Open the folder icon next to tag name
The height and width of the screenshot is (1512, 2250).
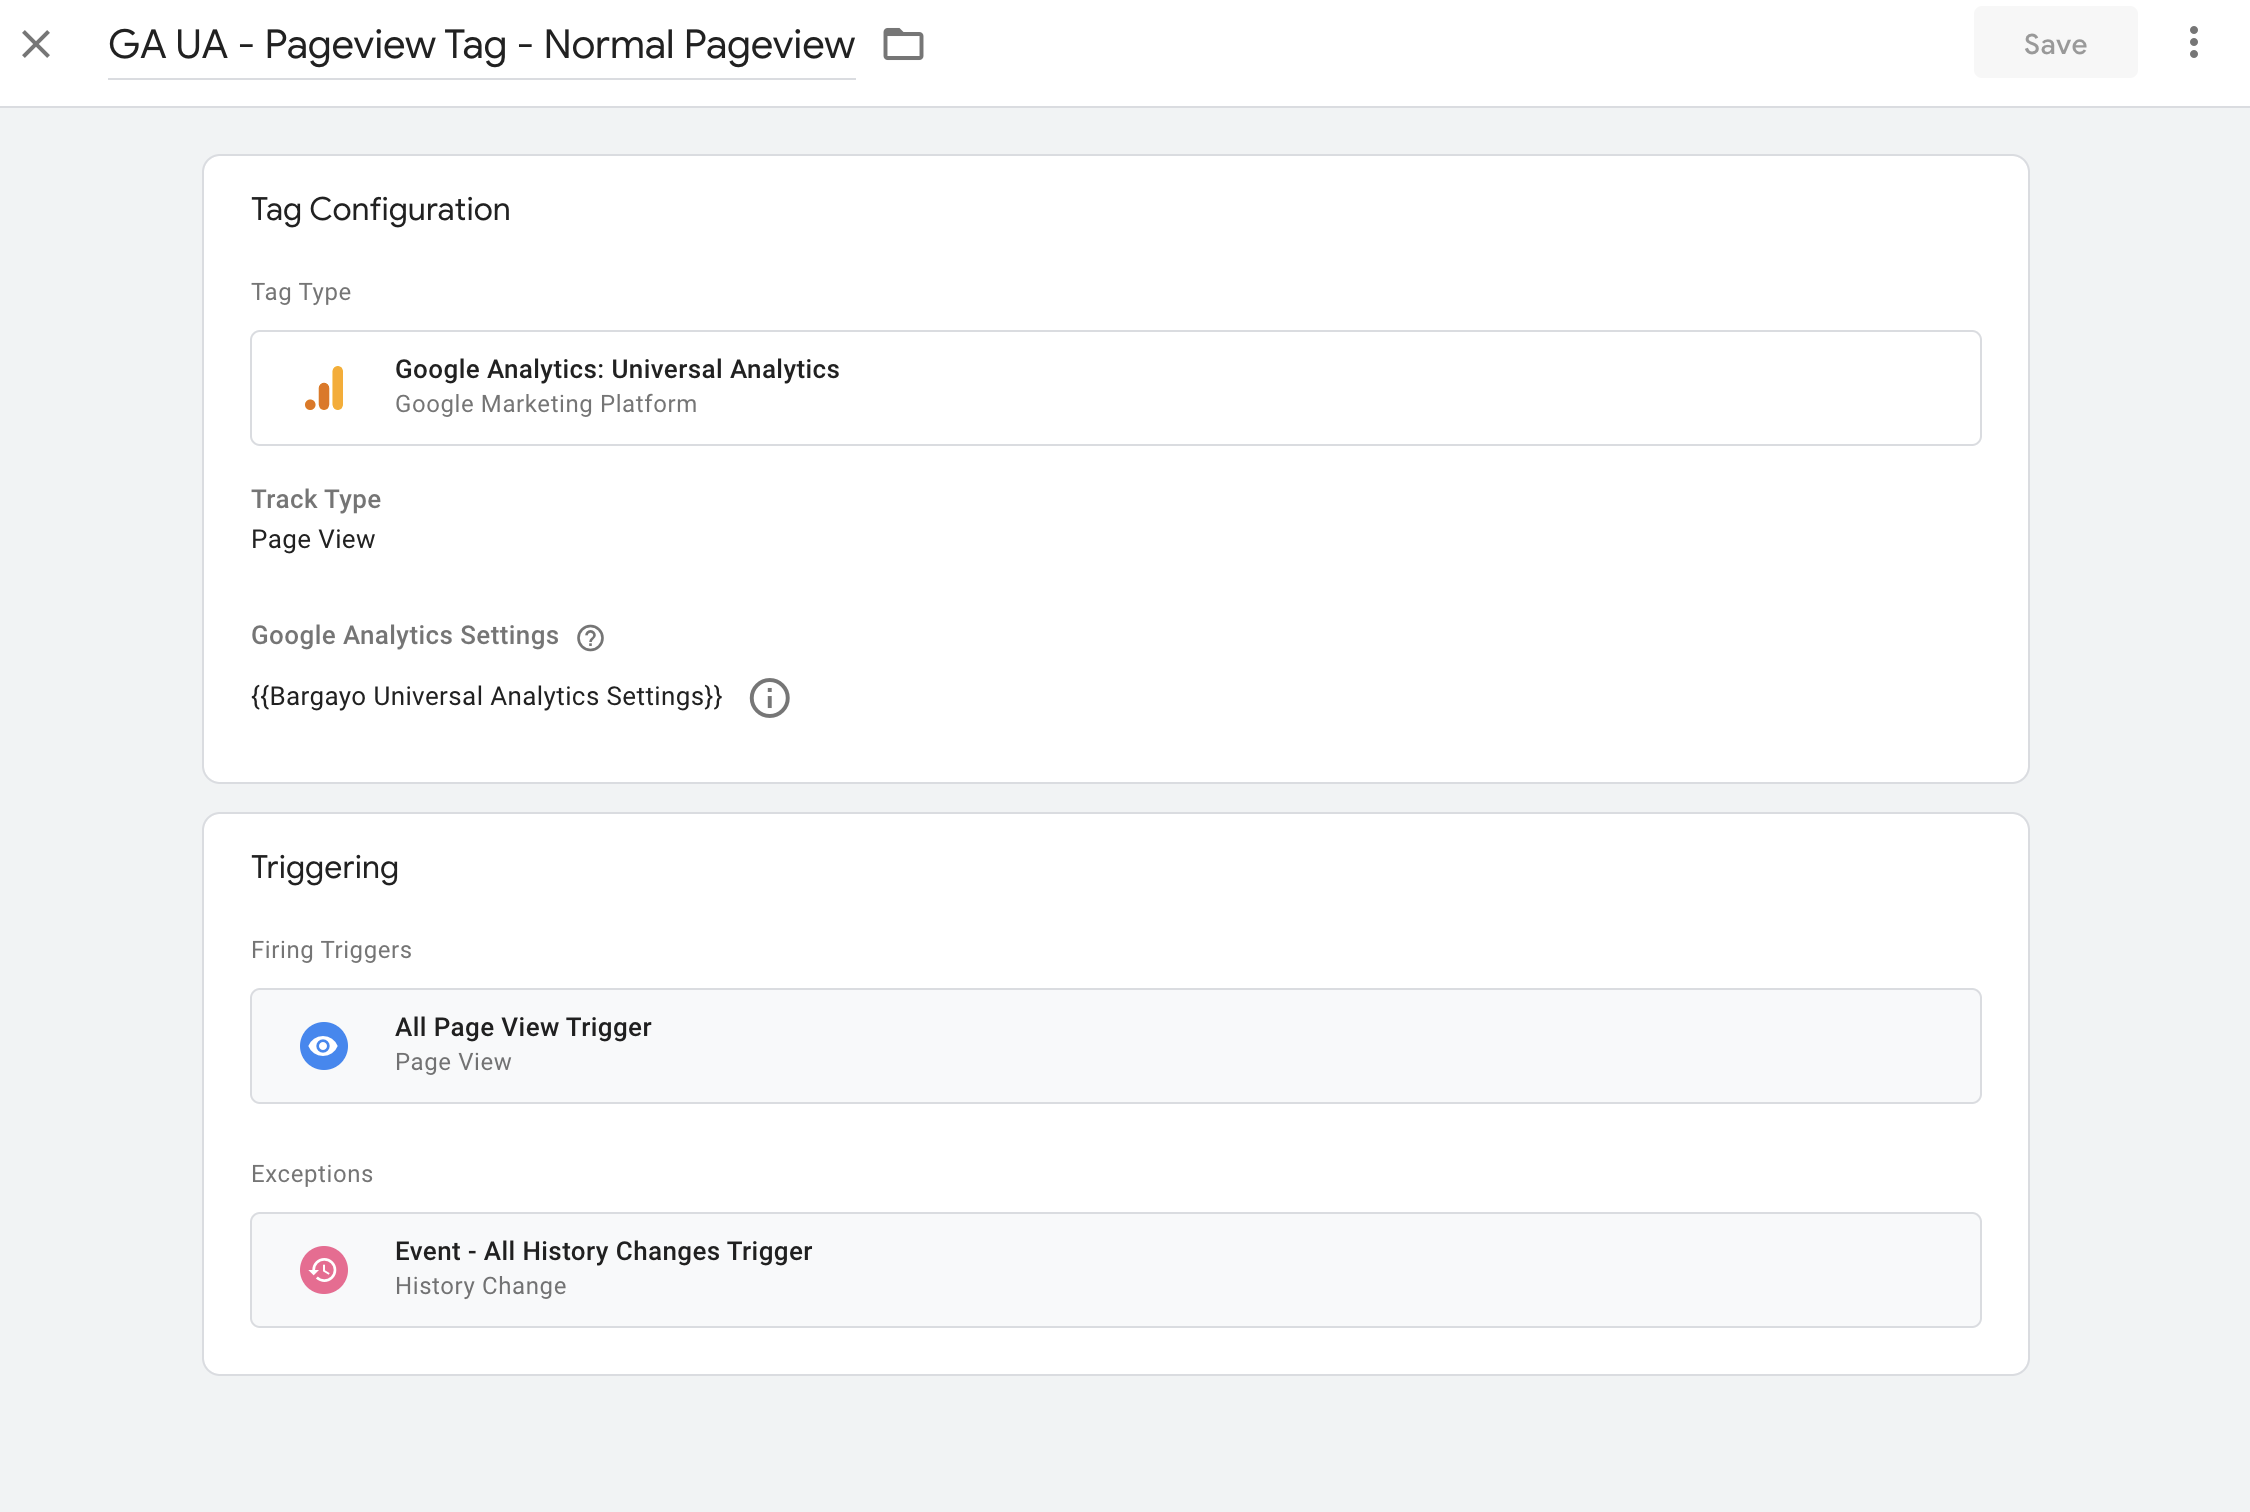(903, 45)
